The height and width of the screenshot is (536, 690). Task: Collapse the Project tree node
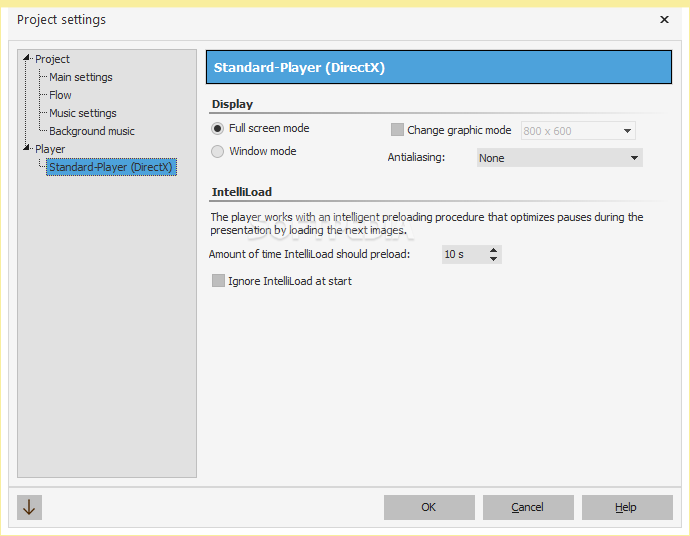coord(26,58)
